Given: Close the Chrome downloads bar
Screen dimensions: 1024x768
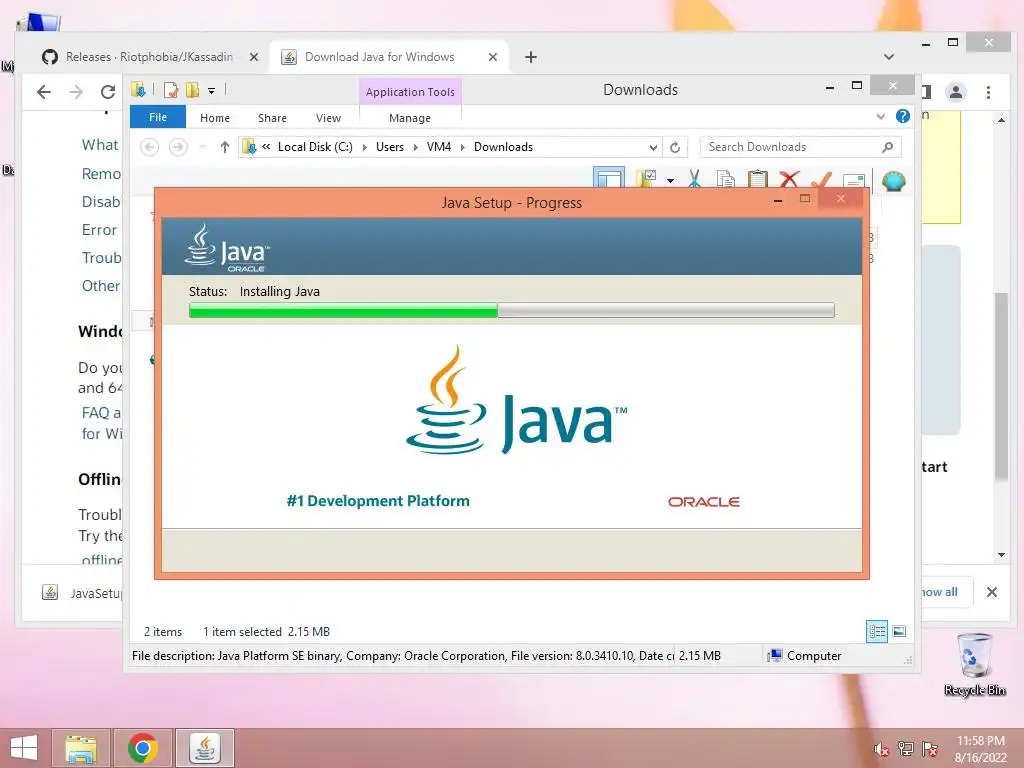Looking at the screenshot, I should tap(992, 592).
